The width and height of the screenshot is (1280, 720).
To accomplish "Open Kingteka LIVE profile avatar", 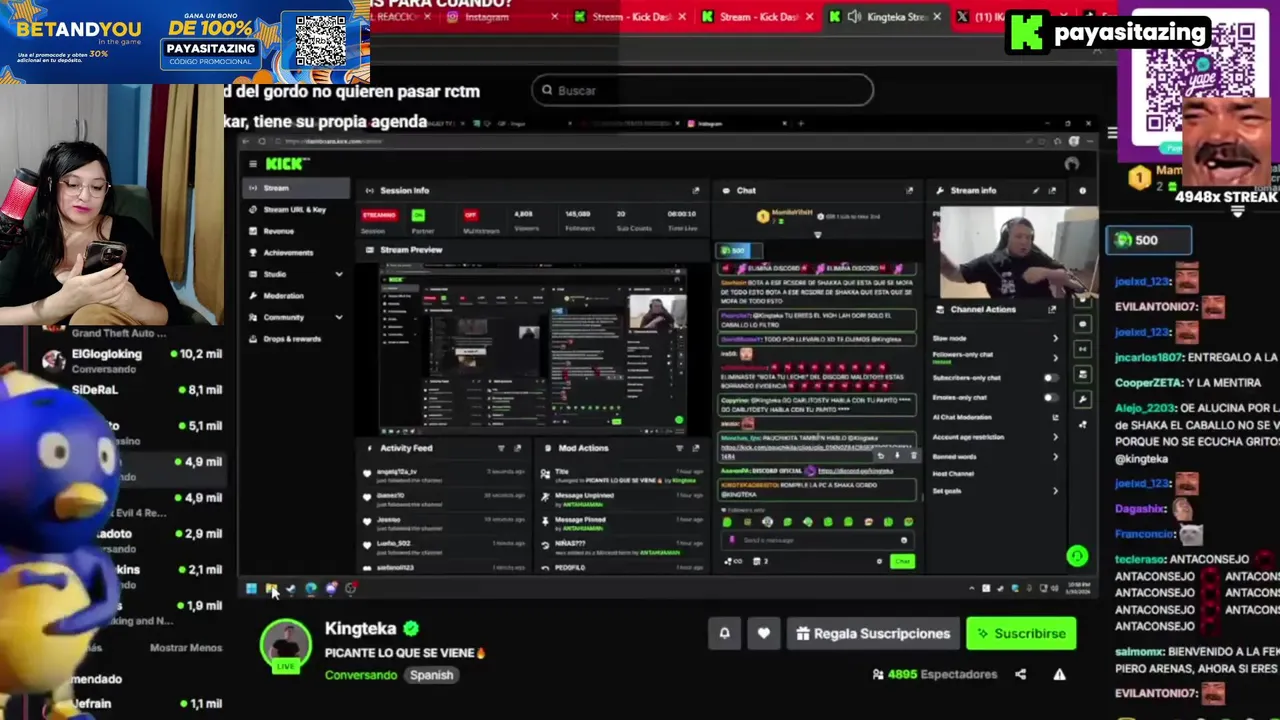I will 286,646.
